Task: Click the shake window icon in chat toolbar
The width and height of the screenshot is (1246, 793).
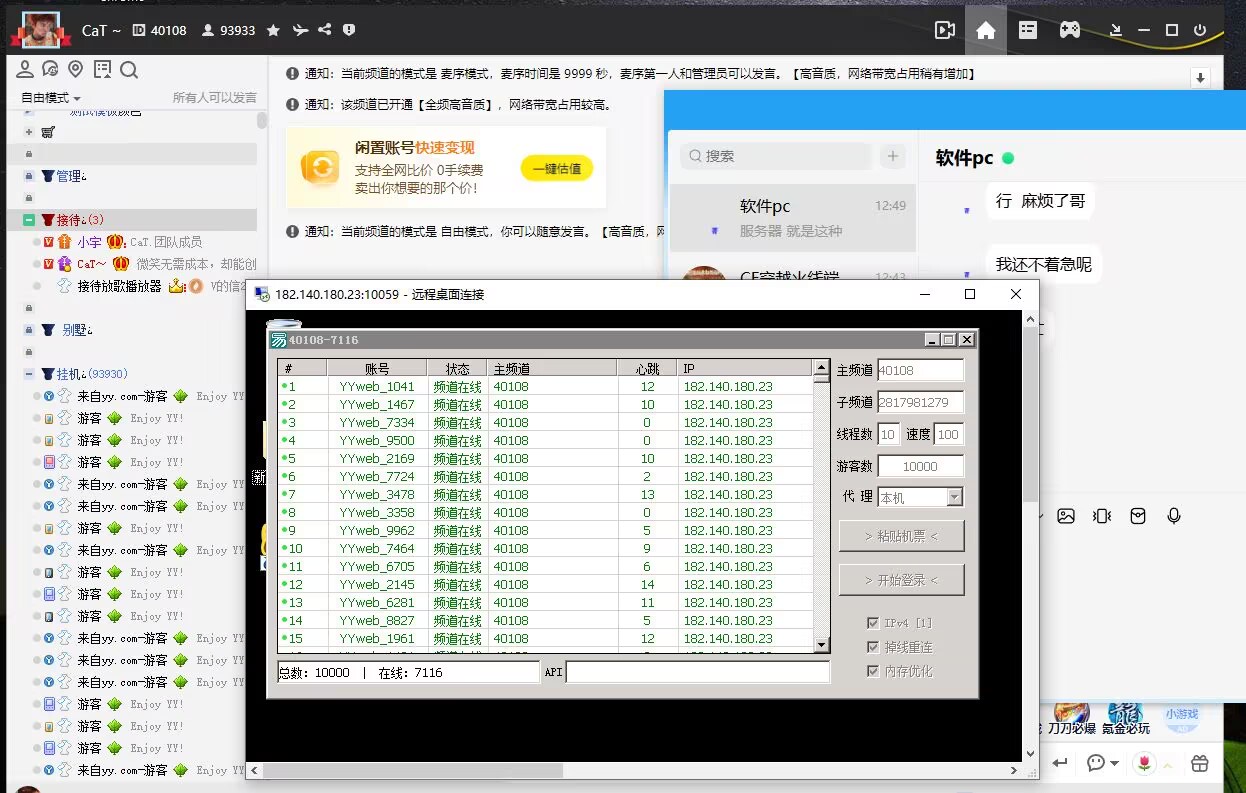Action: pos(1102,516)
